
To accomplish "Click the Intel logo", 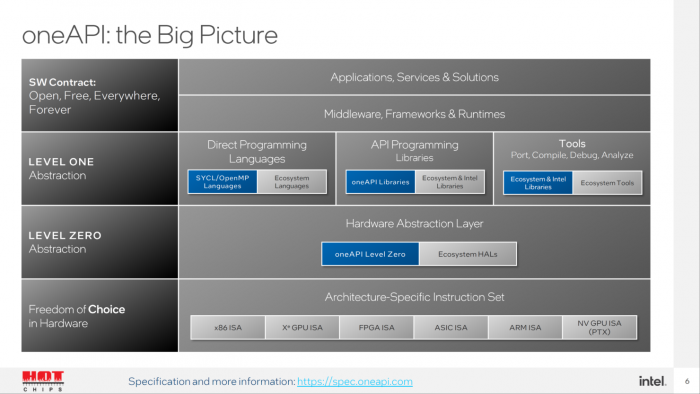I will tap(652, 381).
